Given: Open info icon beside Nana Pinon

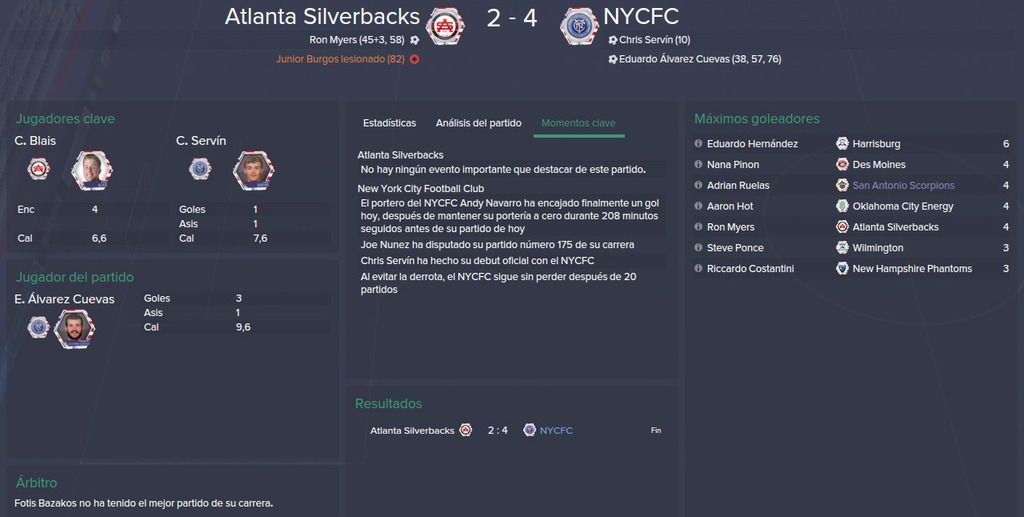Looking at the screenshot, I should [x=698, y=164].
